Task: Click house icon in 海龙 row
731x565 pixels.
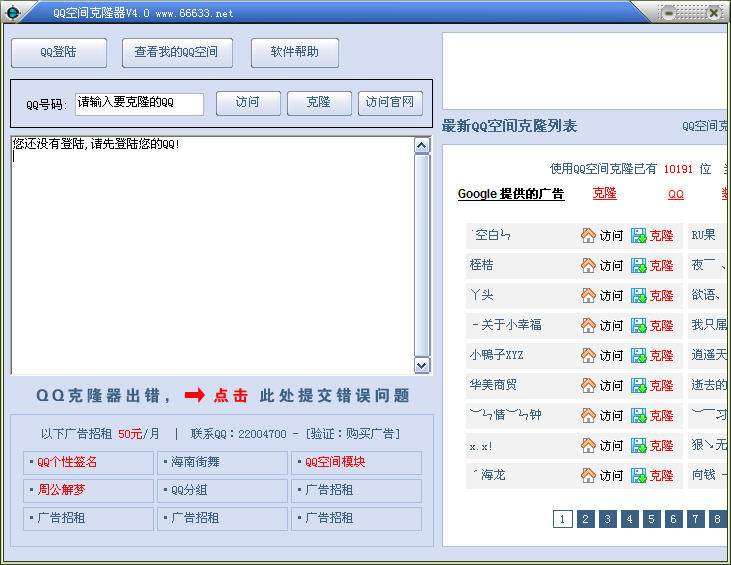Action: (588, 475)
